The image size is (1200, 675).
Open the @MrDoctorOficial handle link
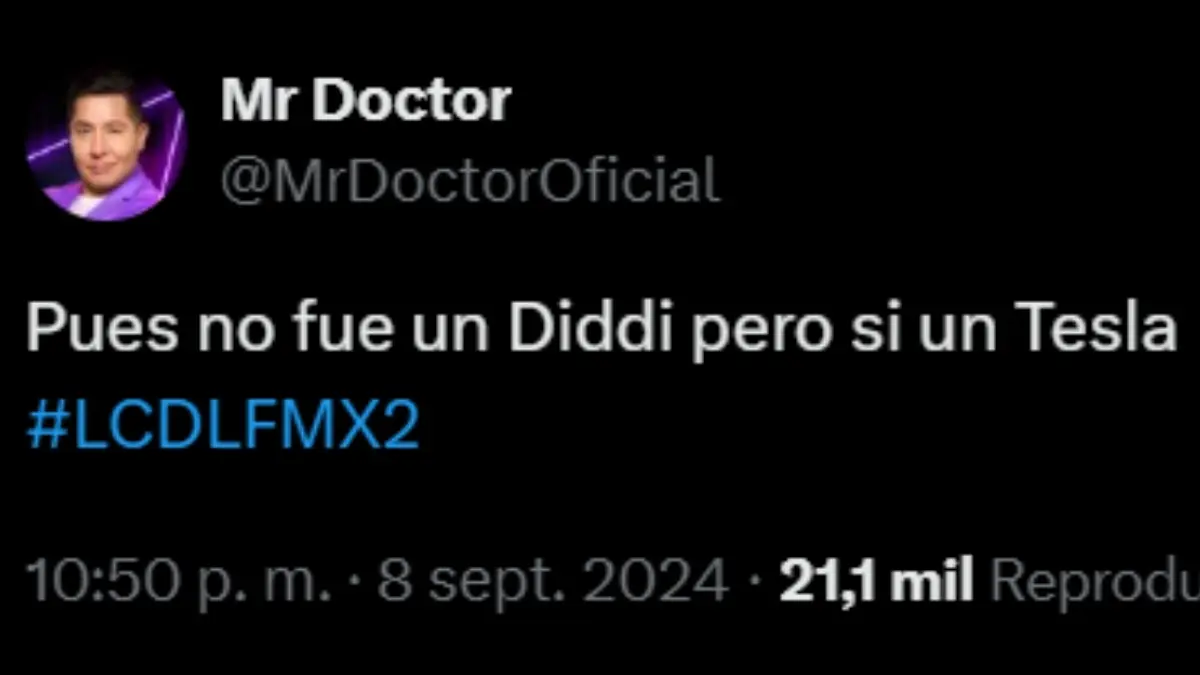click(470, 181)
